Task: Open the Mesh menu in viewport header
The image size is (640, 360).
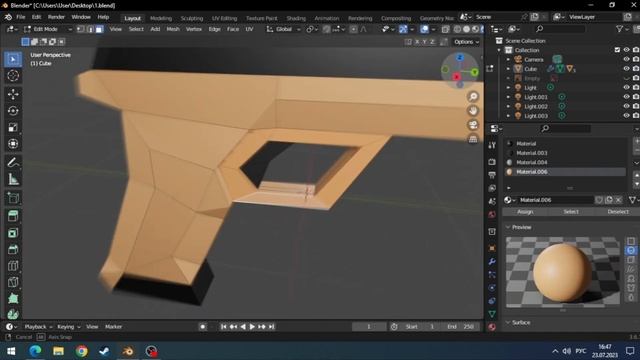Action: [x=173, y=29]
